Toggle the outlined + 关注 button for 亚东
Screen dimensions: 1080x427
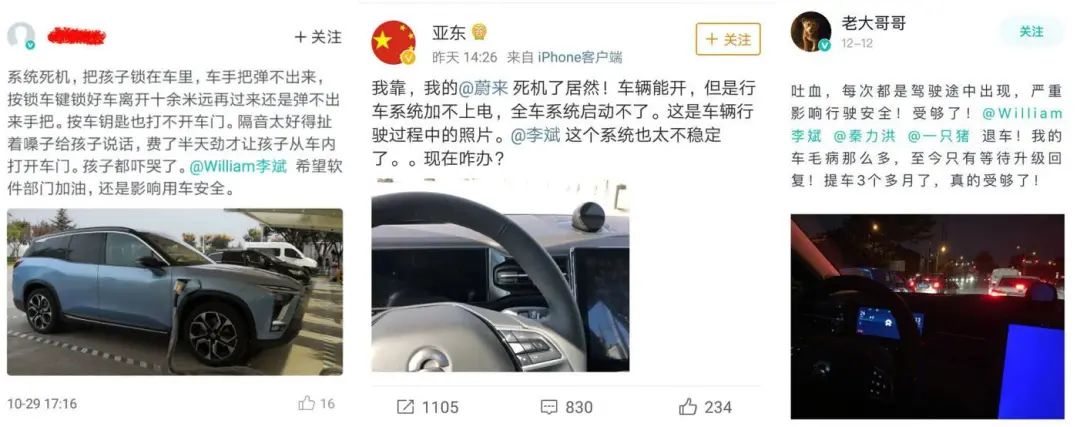728,39
